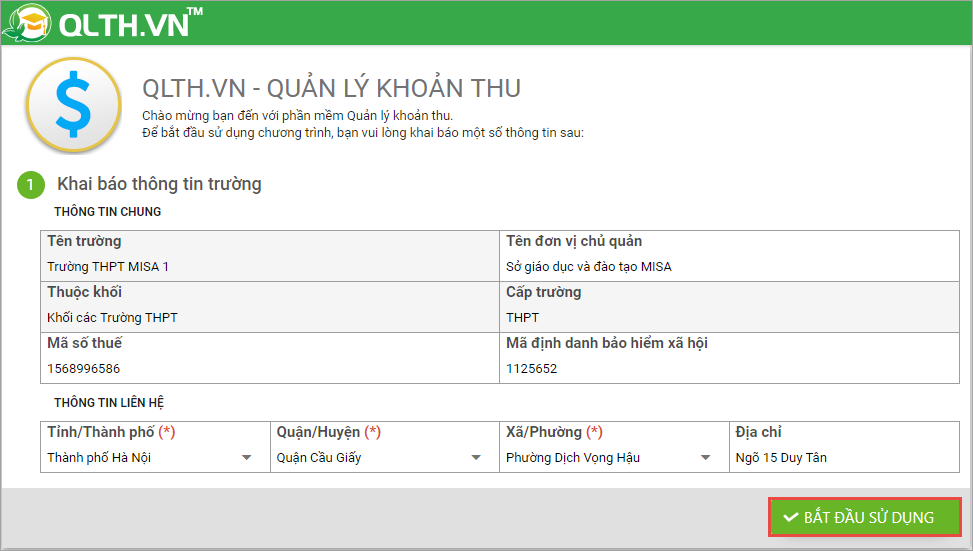
Task: Select the school name Trường THPT MISA 1
Action: coord(108,267)
